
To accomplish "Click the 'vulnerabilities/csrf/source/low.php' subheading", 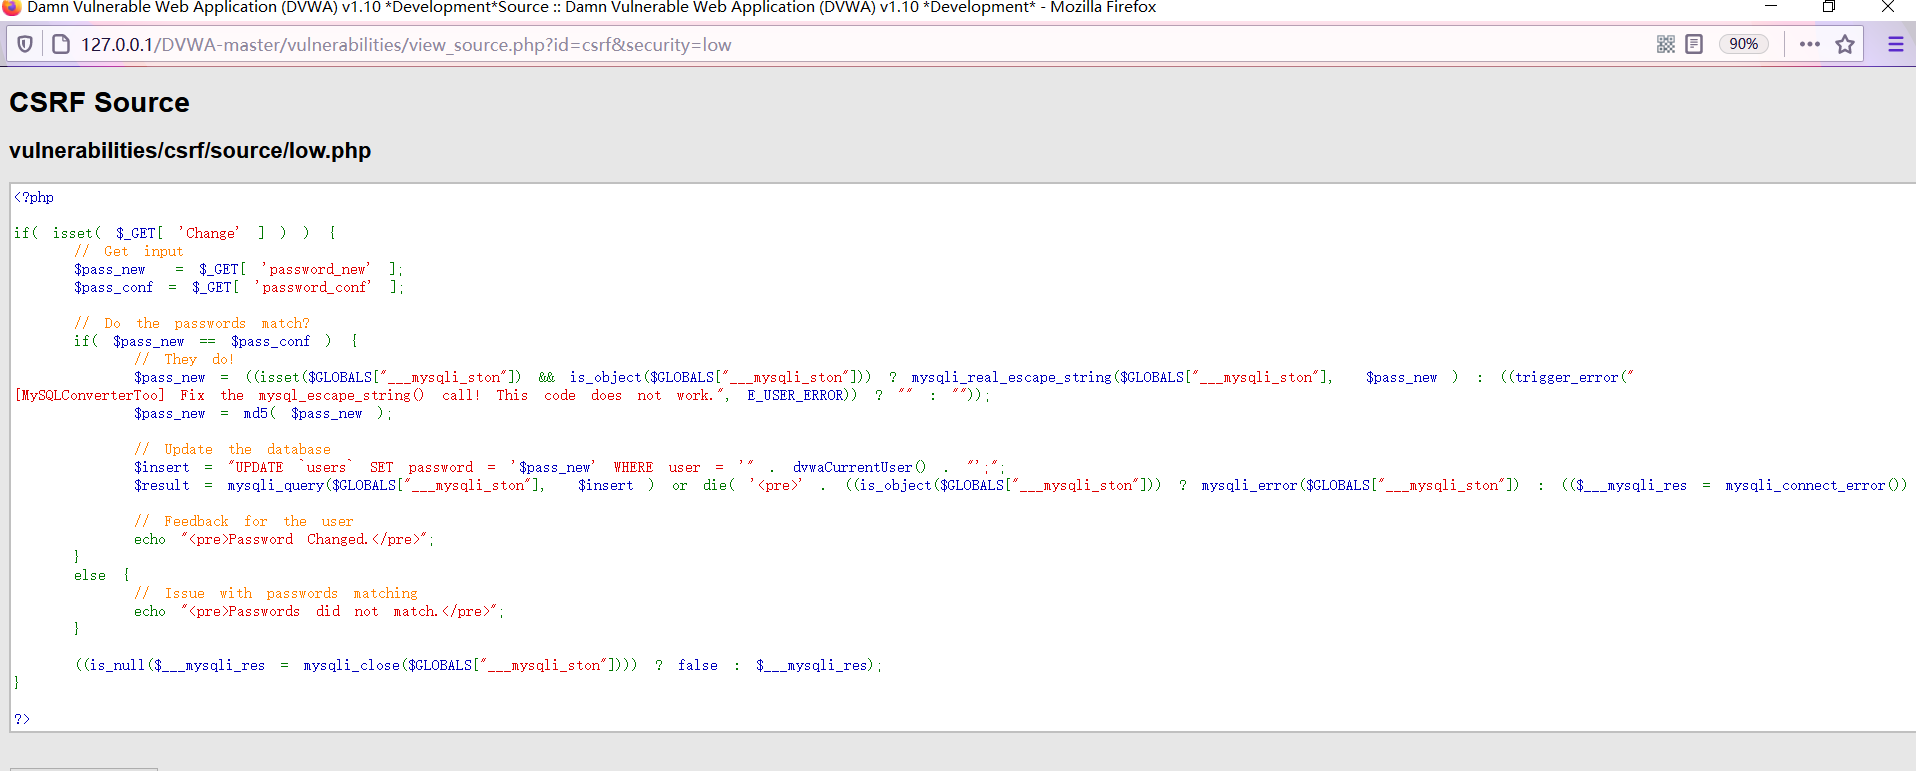I will pos(190,151).
